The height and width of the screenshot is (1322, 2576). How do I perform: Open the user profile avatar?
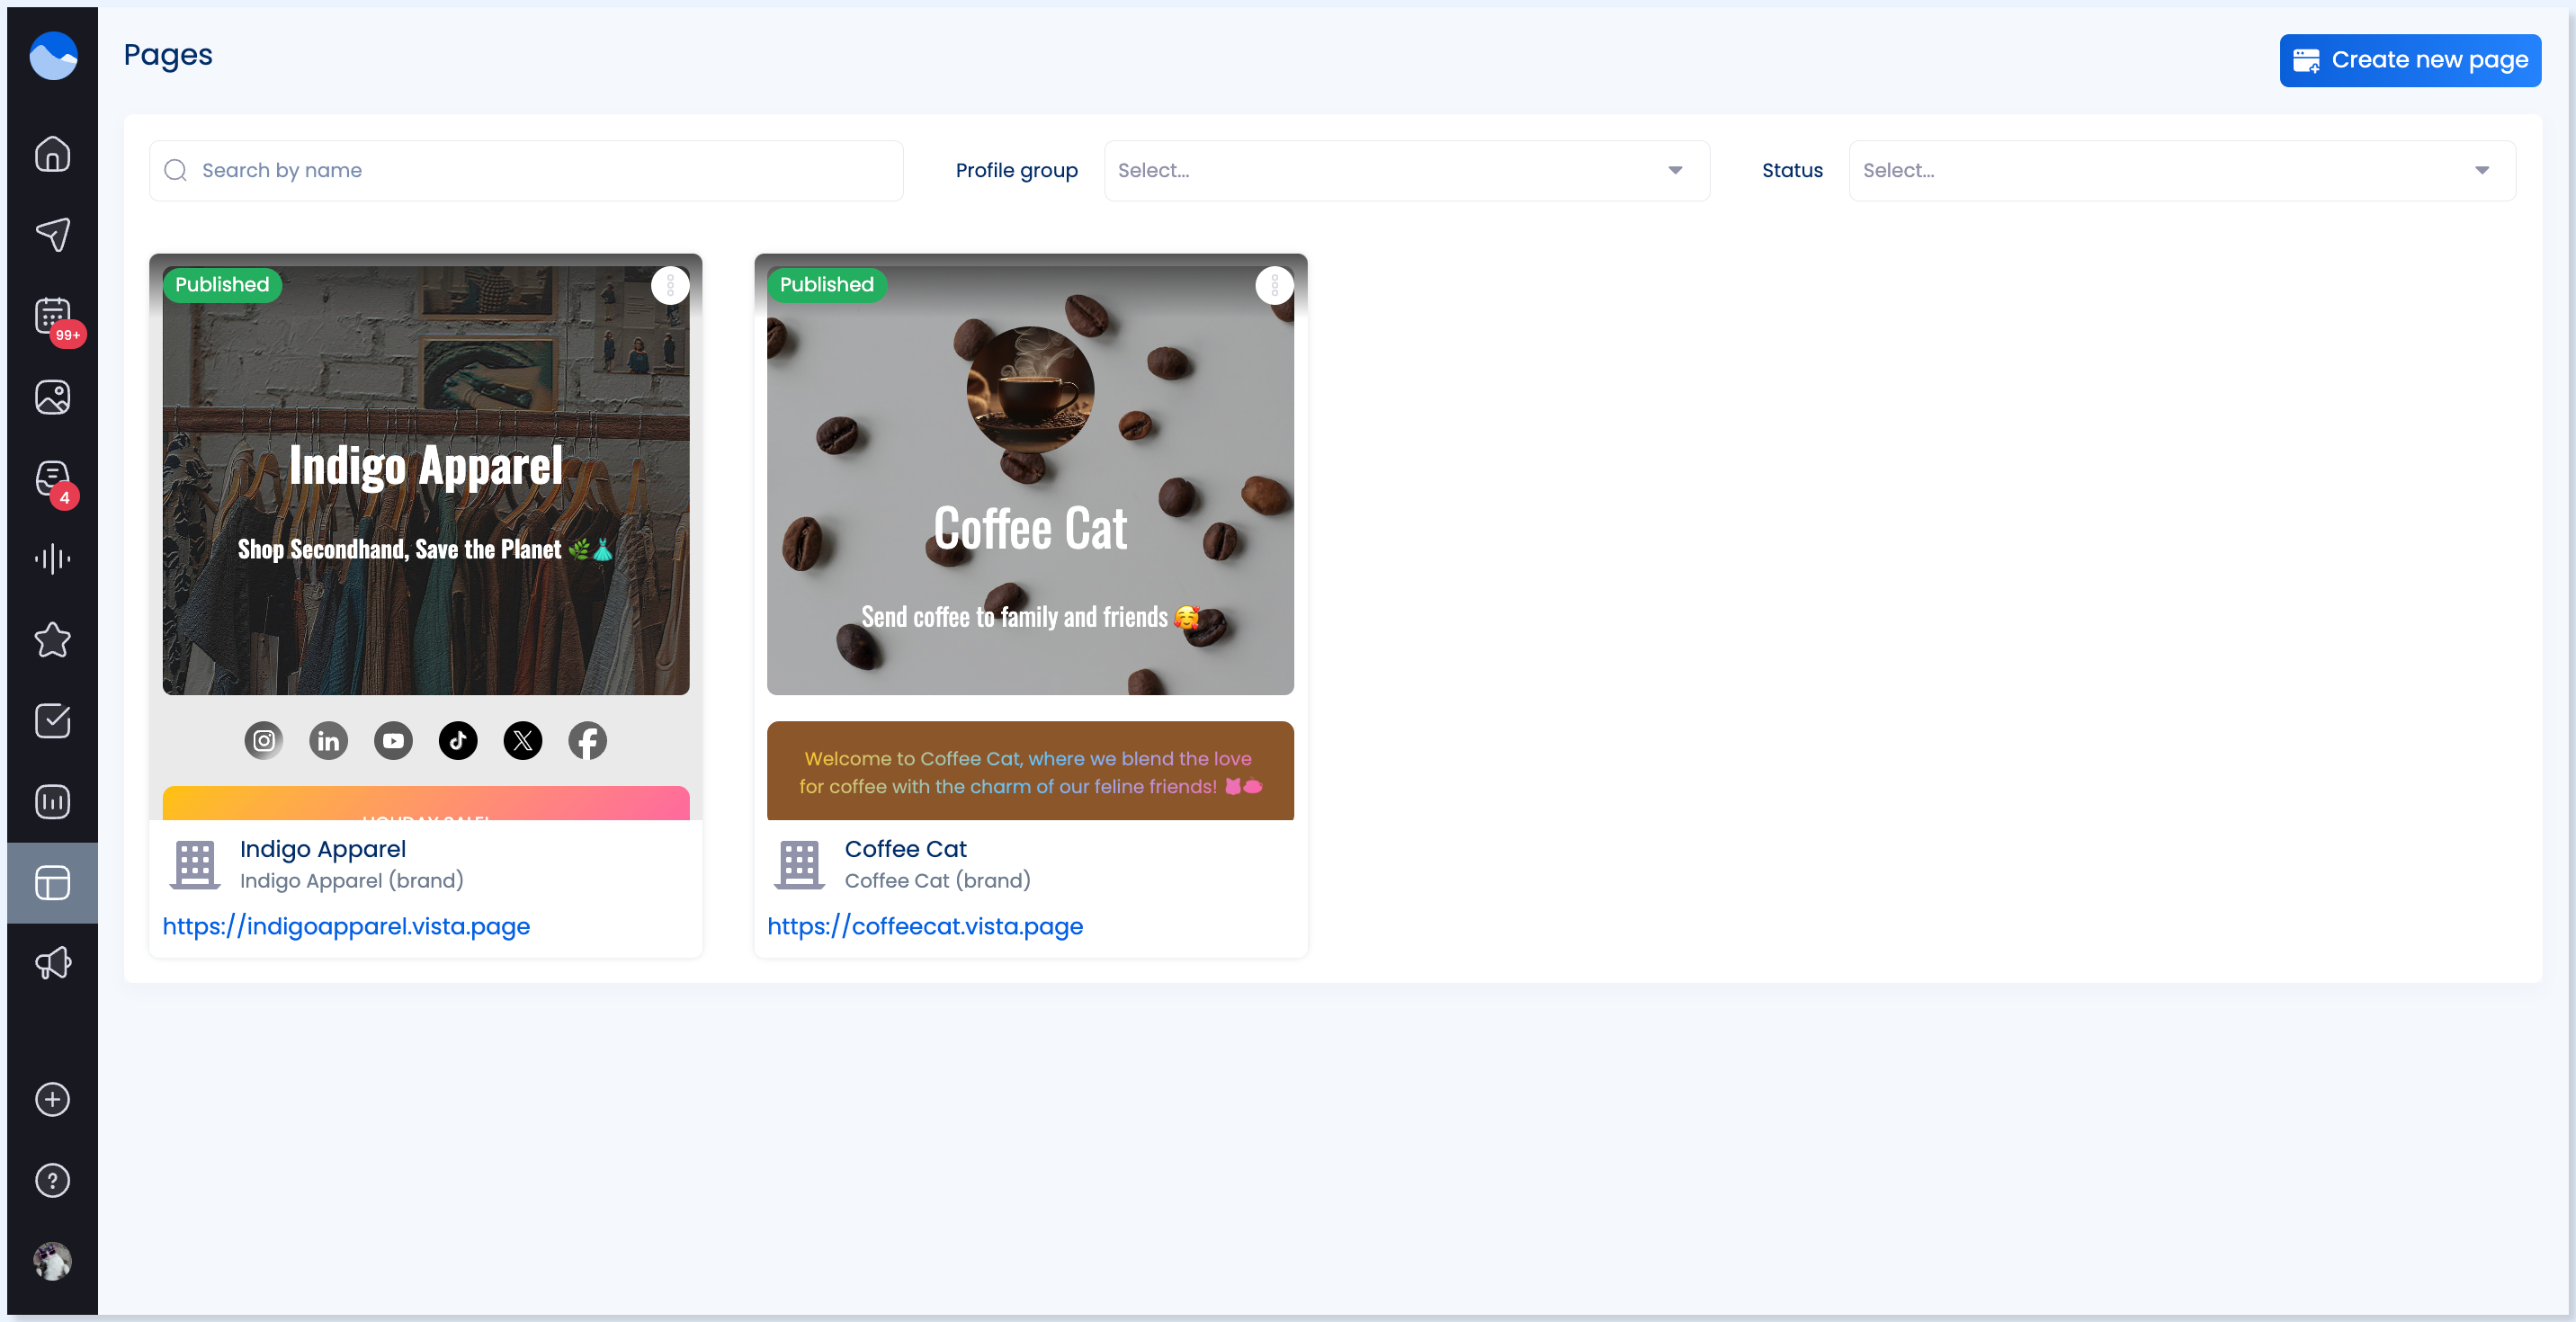(x=53, y=1261)
